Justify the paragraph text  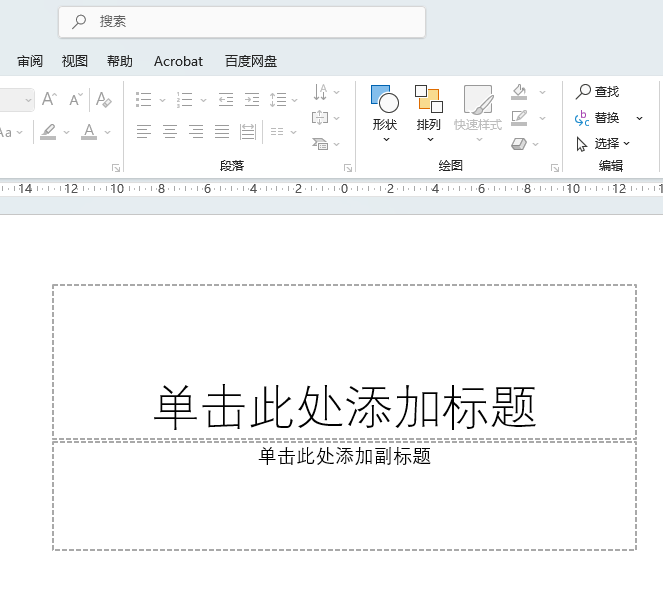tap(222, 132)
